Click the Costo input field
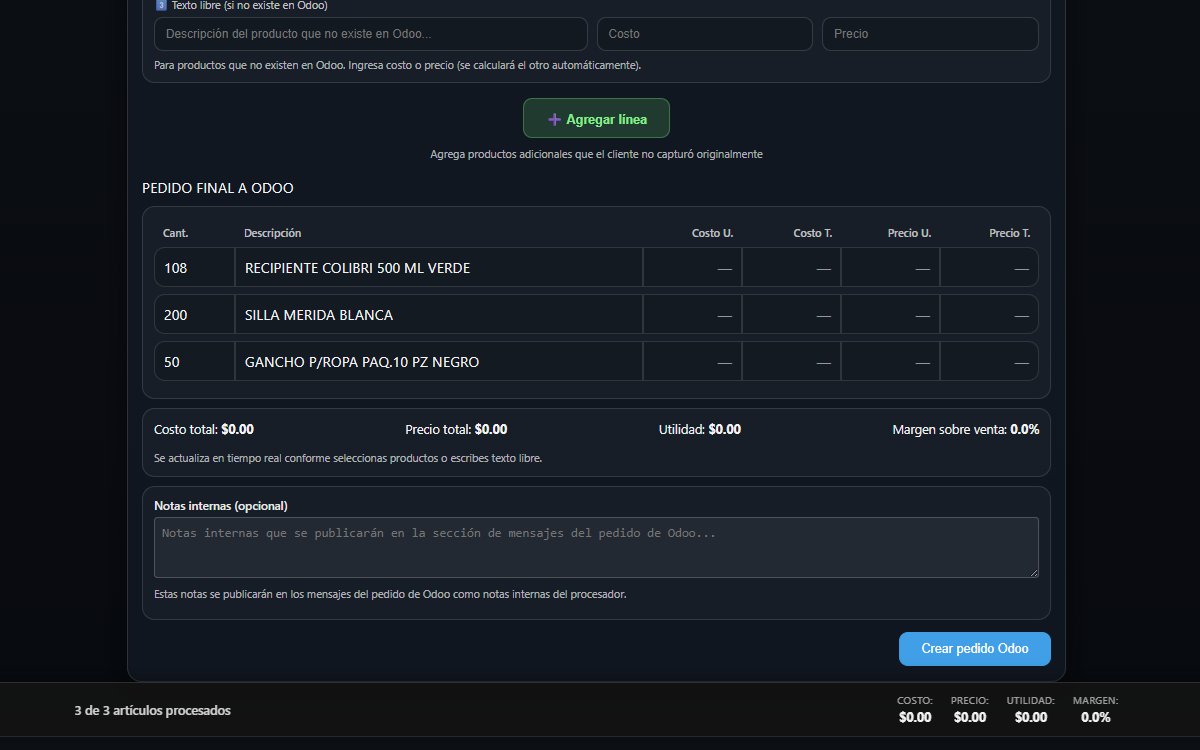 pyautogui.click(x=704, y=34)
